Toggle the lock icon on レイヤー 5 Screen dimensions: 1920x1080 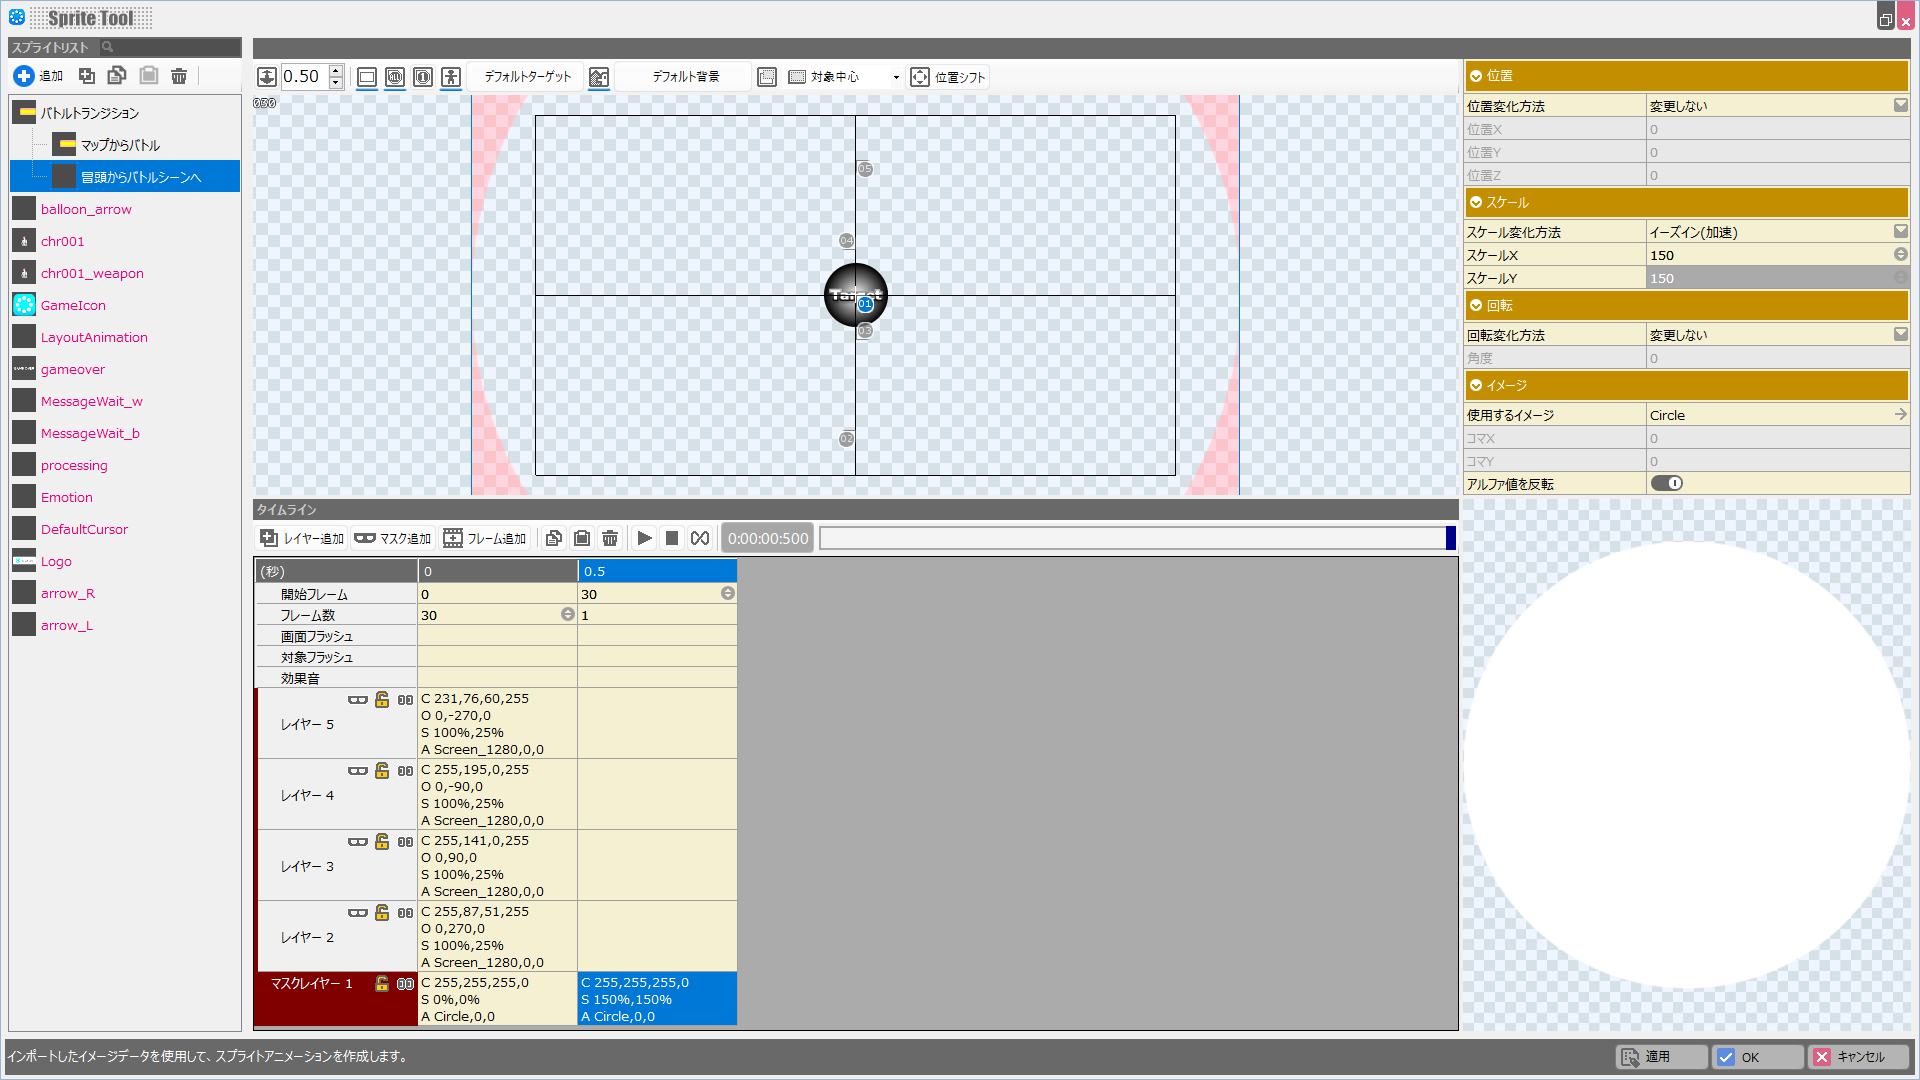point(382,700)
